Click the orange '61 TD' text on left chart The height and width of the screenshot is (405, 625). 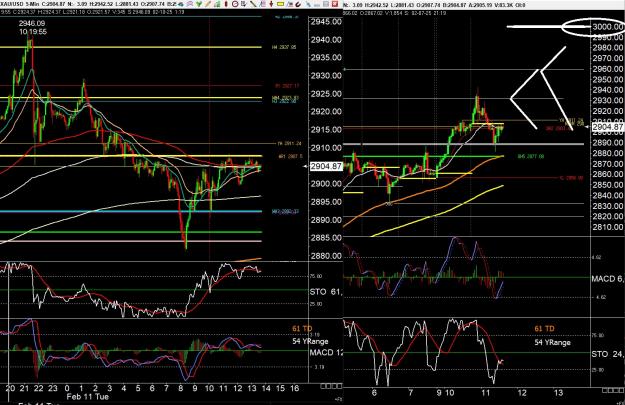coord(302,328)
